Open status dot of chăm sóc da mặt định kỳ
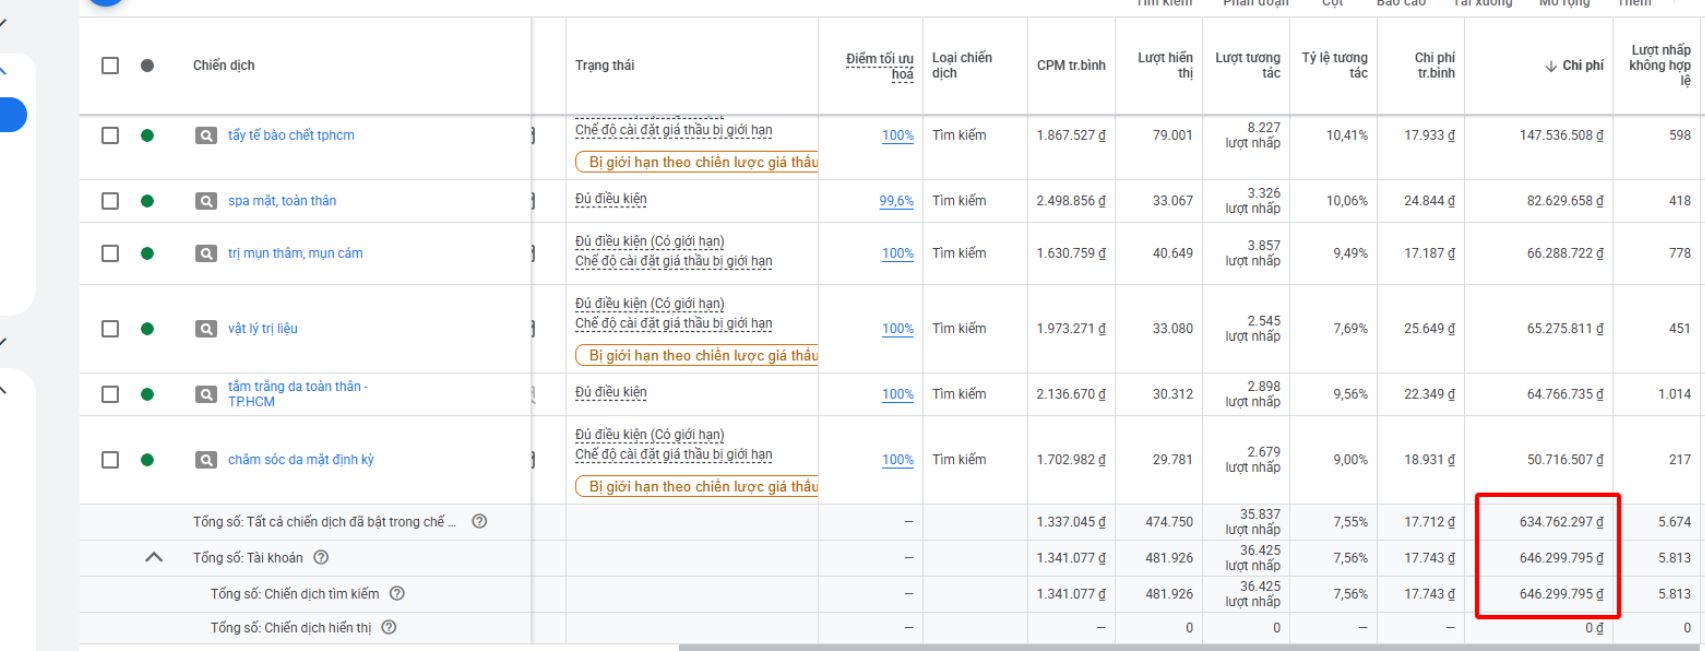Image resolution: width=1705 pixels, height=651 pixels. (147, 460)
